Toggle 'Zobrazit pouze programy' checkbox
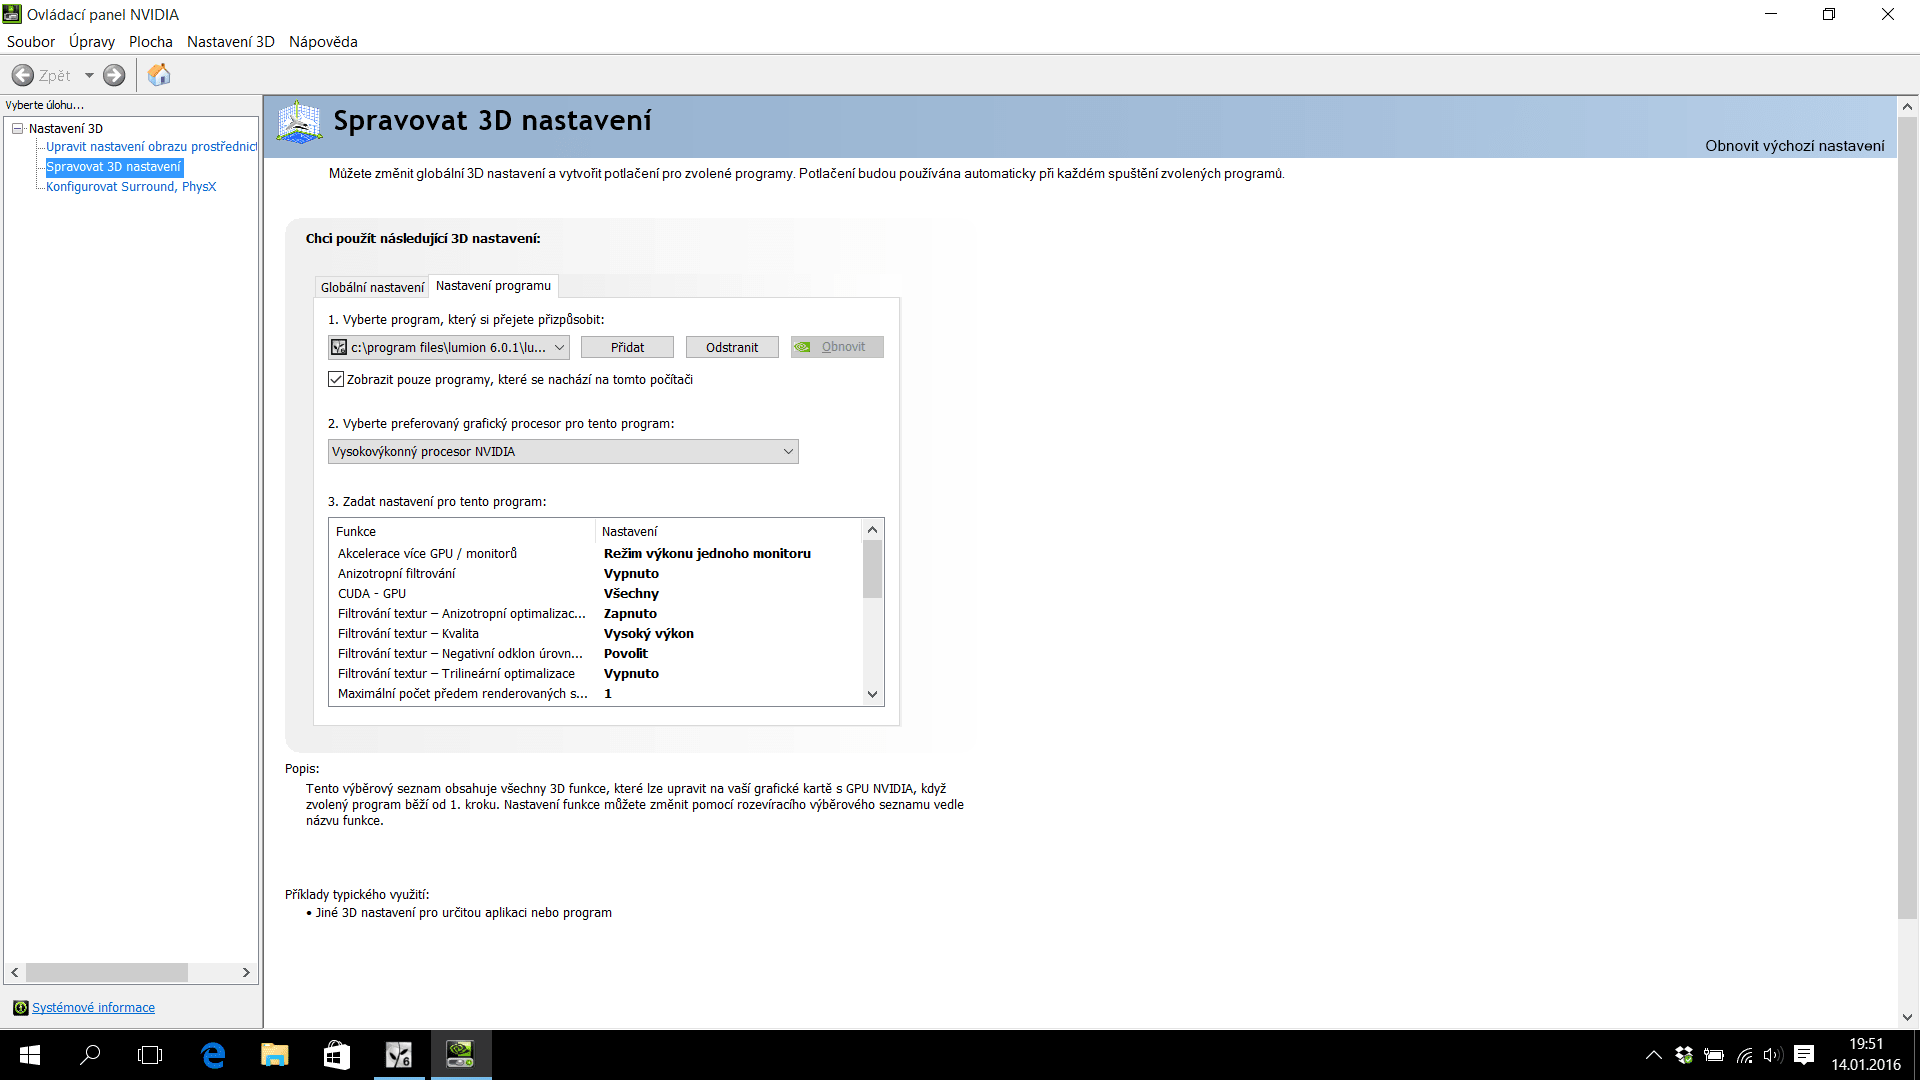Screen dimensions: 1920x1080 [336, 379]
